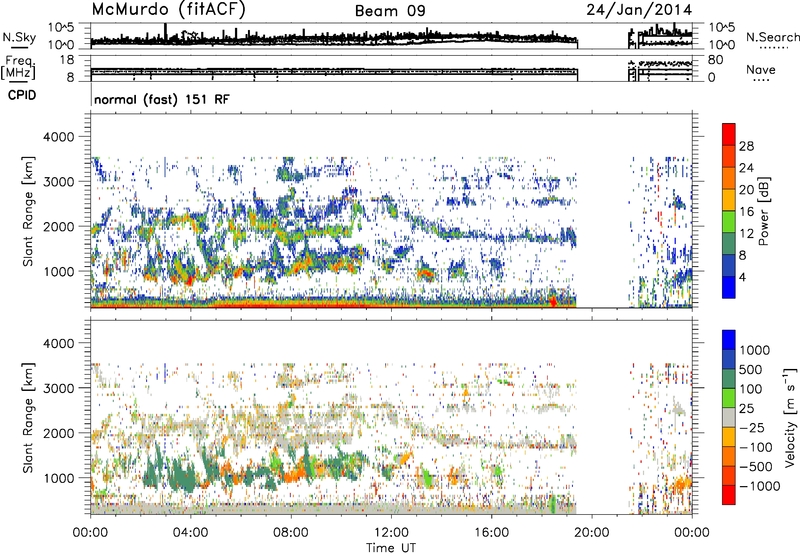The height and width of the screenshot is (554, 800).
Task: Click the 'Freq. [MHz]' label
Action: pos(18,67)
